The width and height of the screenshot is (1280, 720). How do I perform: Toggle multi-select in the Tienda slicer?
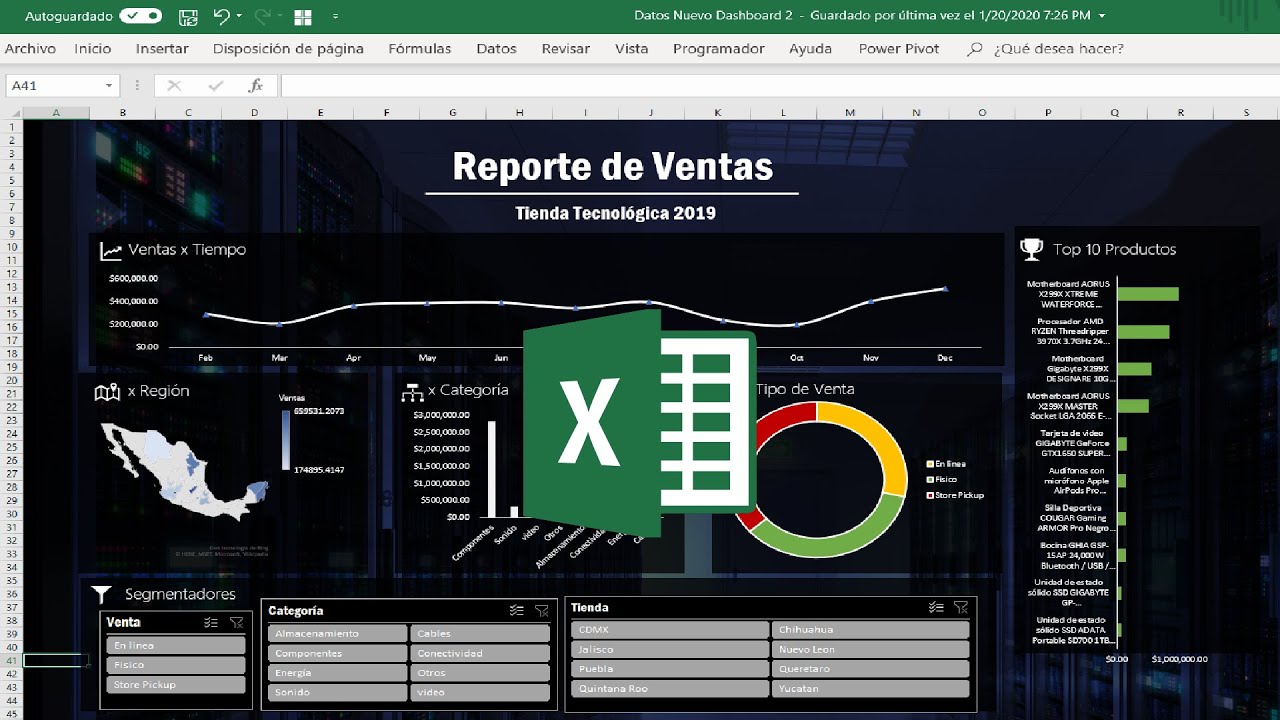[936, 607]
